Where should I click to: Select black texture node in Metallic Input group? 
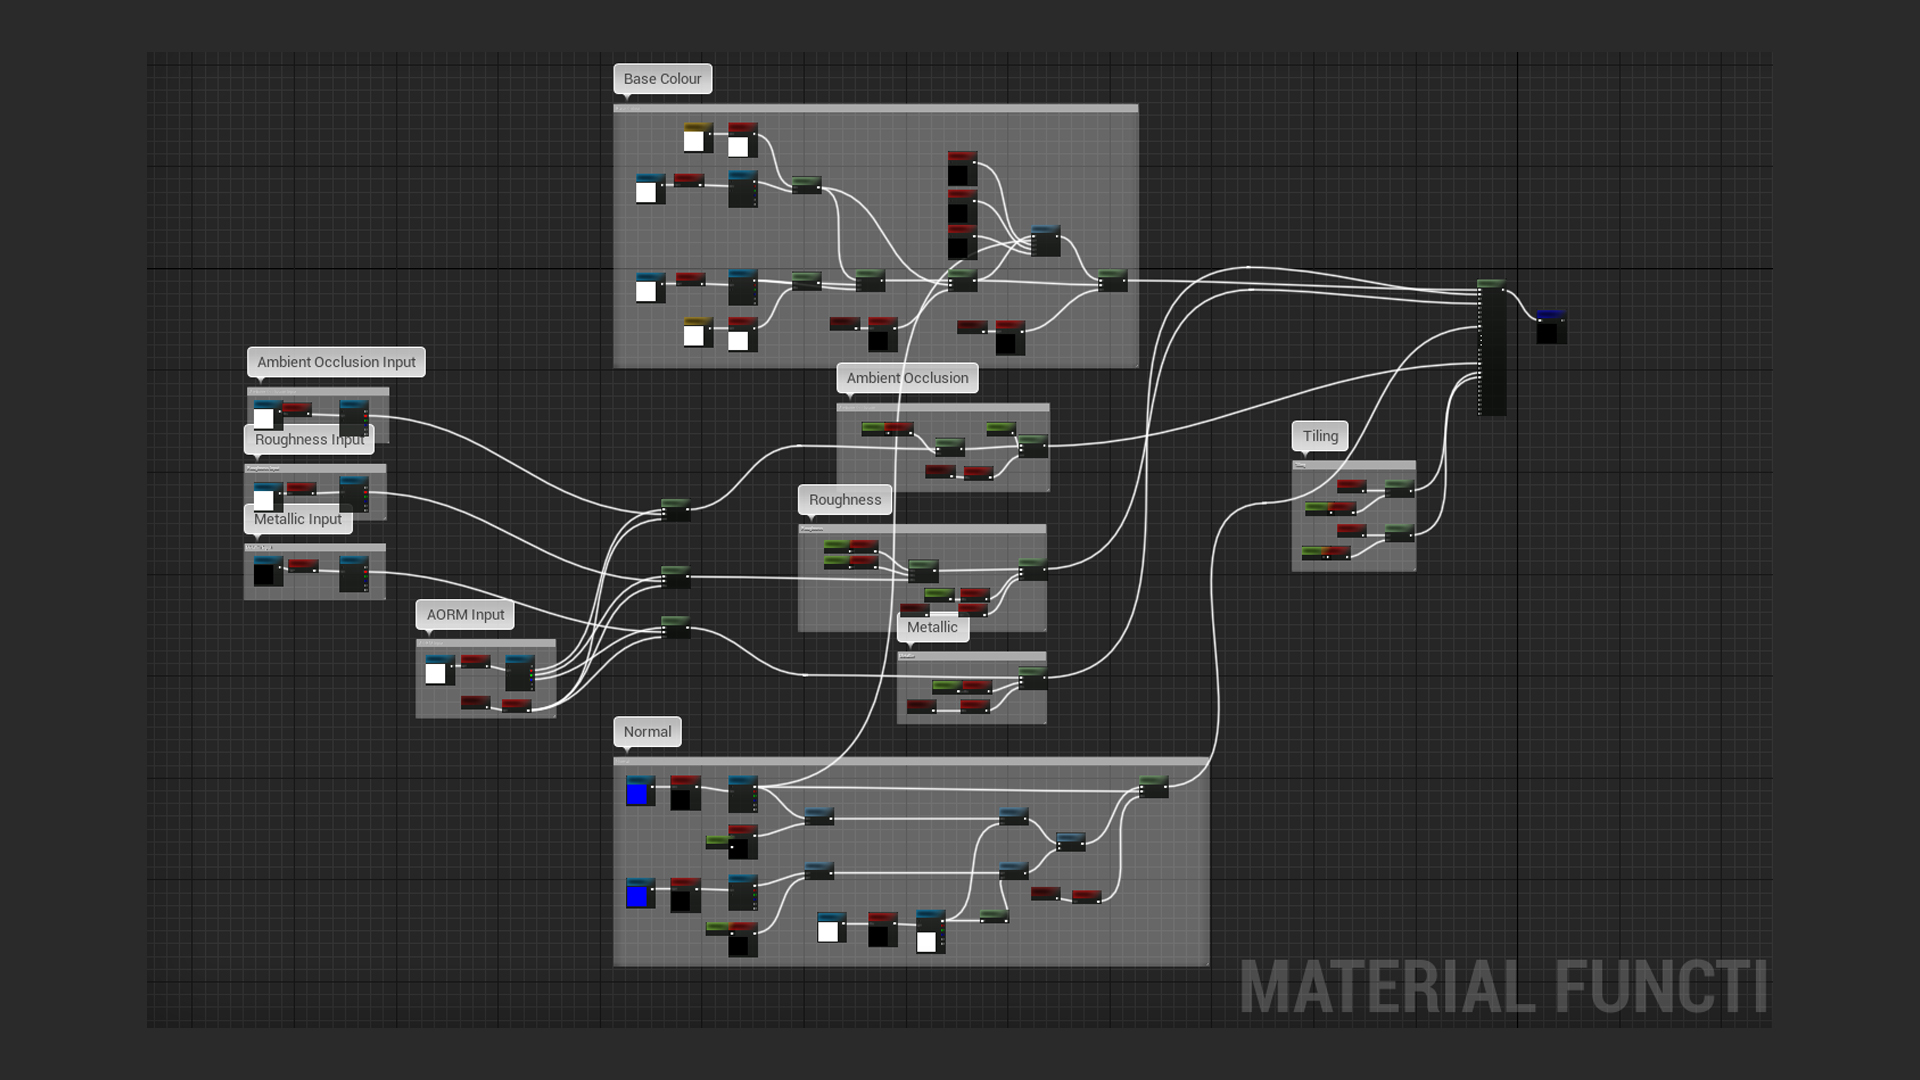click(x=266, y=572)
